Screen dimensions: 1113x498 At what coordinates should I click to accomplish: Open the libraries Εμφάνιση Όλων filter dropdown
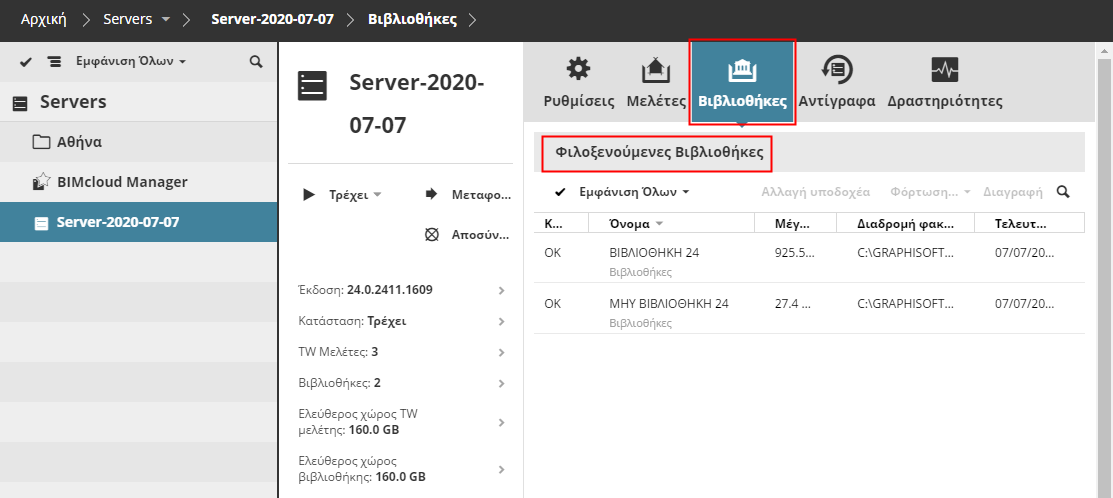coord(635,192)
